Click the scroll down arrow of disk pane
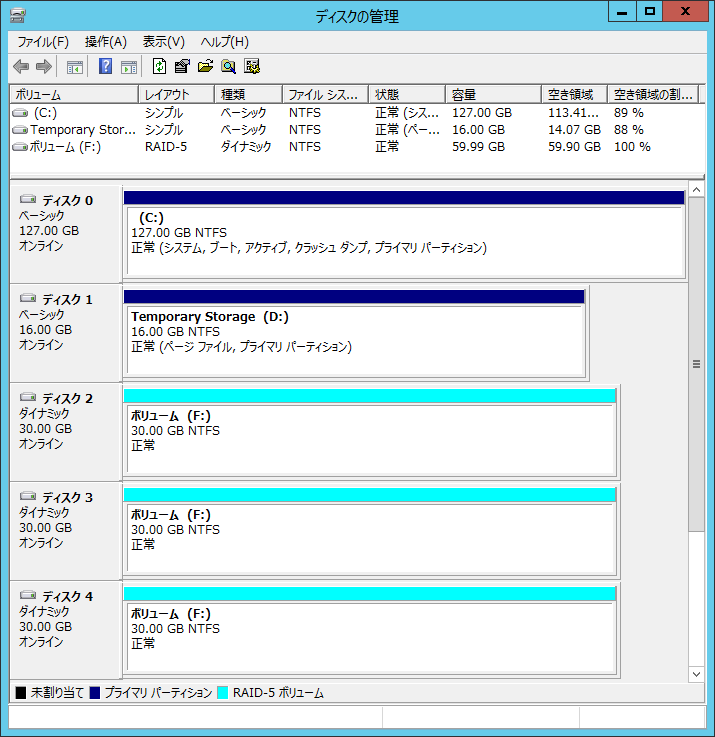The width and height of the screenshot is (715, 737). (x=696, y=674)
